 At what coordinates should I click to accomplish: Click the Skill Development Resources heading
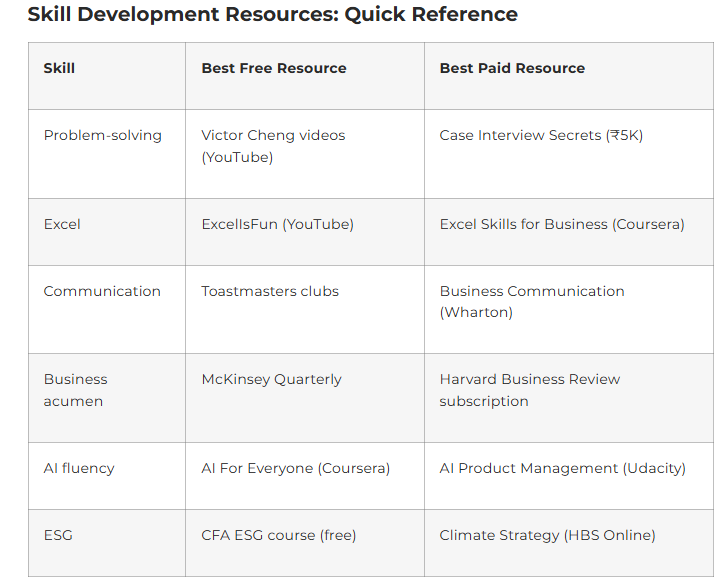point(272,15)
